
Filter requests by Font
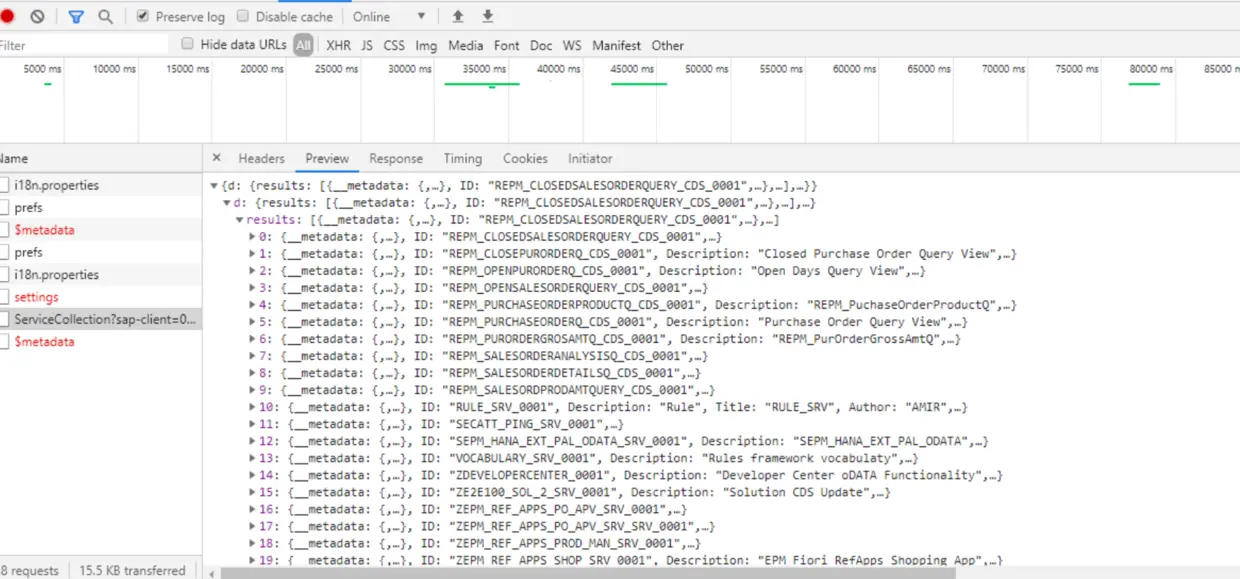(507, 45)
